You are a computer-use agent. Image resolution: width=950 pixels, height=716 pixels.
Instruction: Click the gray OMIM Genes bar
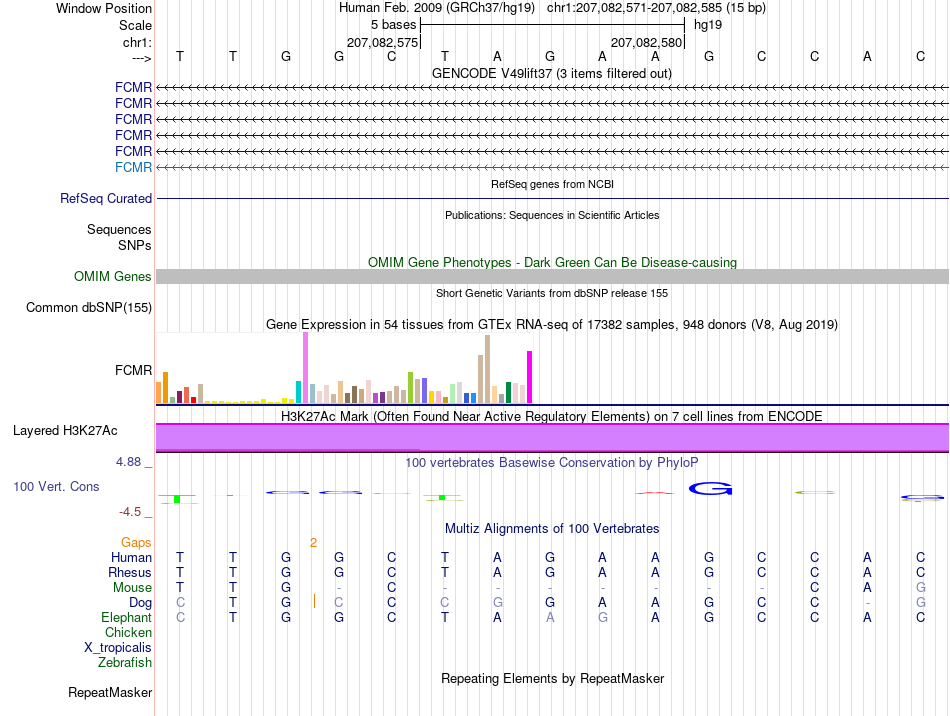tap(552, 277)
